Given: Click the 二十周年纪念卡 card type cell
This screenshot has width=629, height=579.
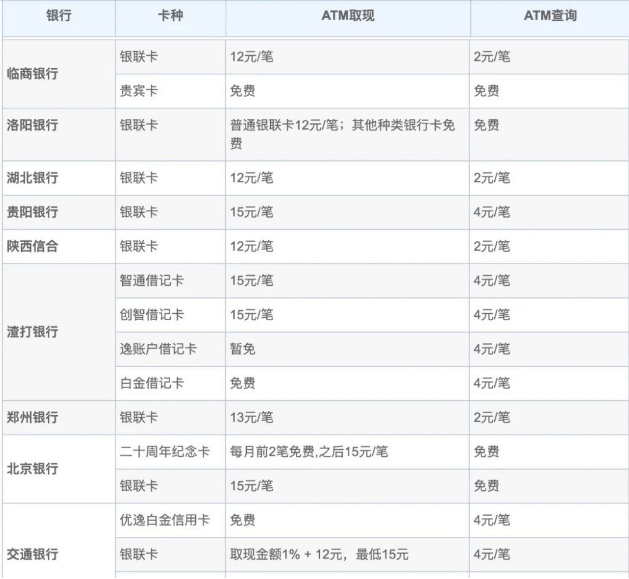Looking at the screenshot, I should click(170, 452).
